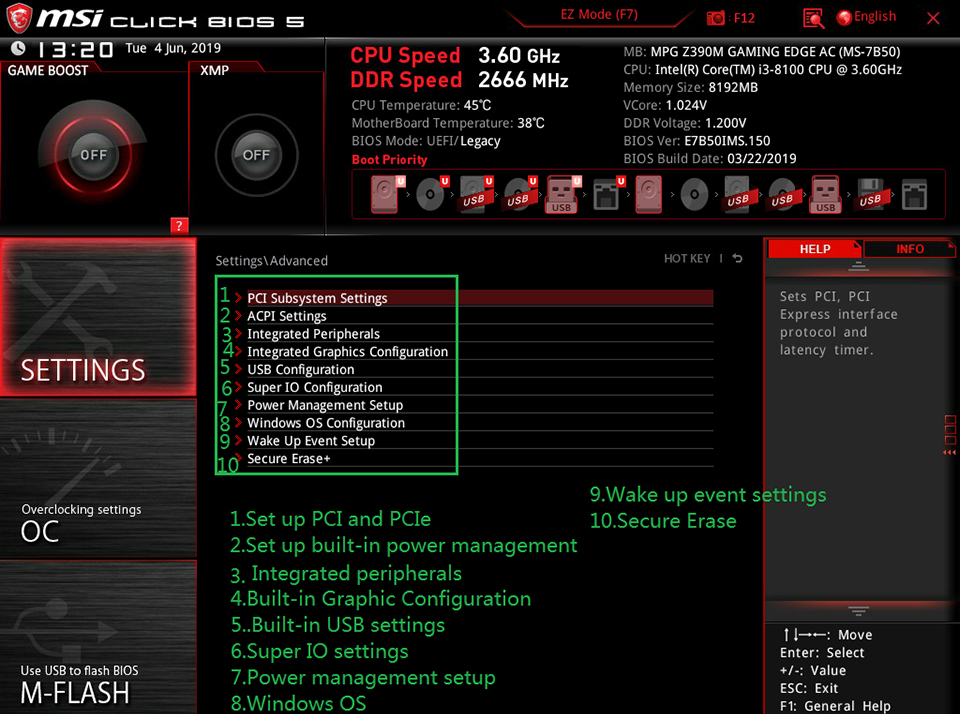Enable the XMP memory profile
This screenshot has height=714, width=960.
(256, 155)
